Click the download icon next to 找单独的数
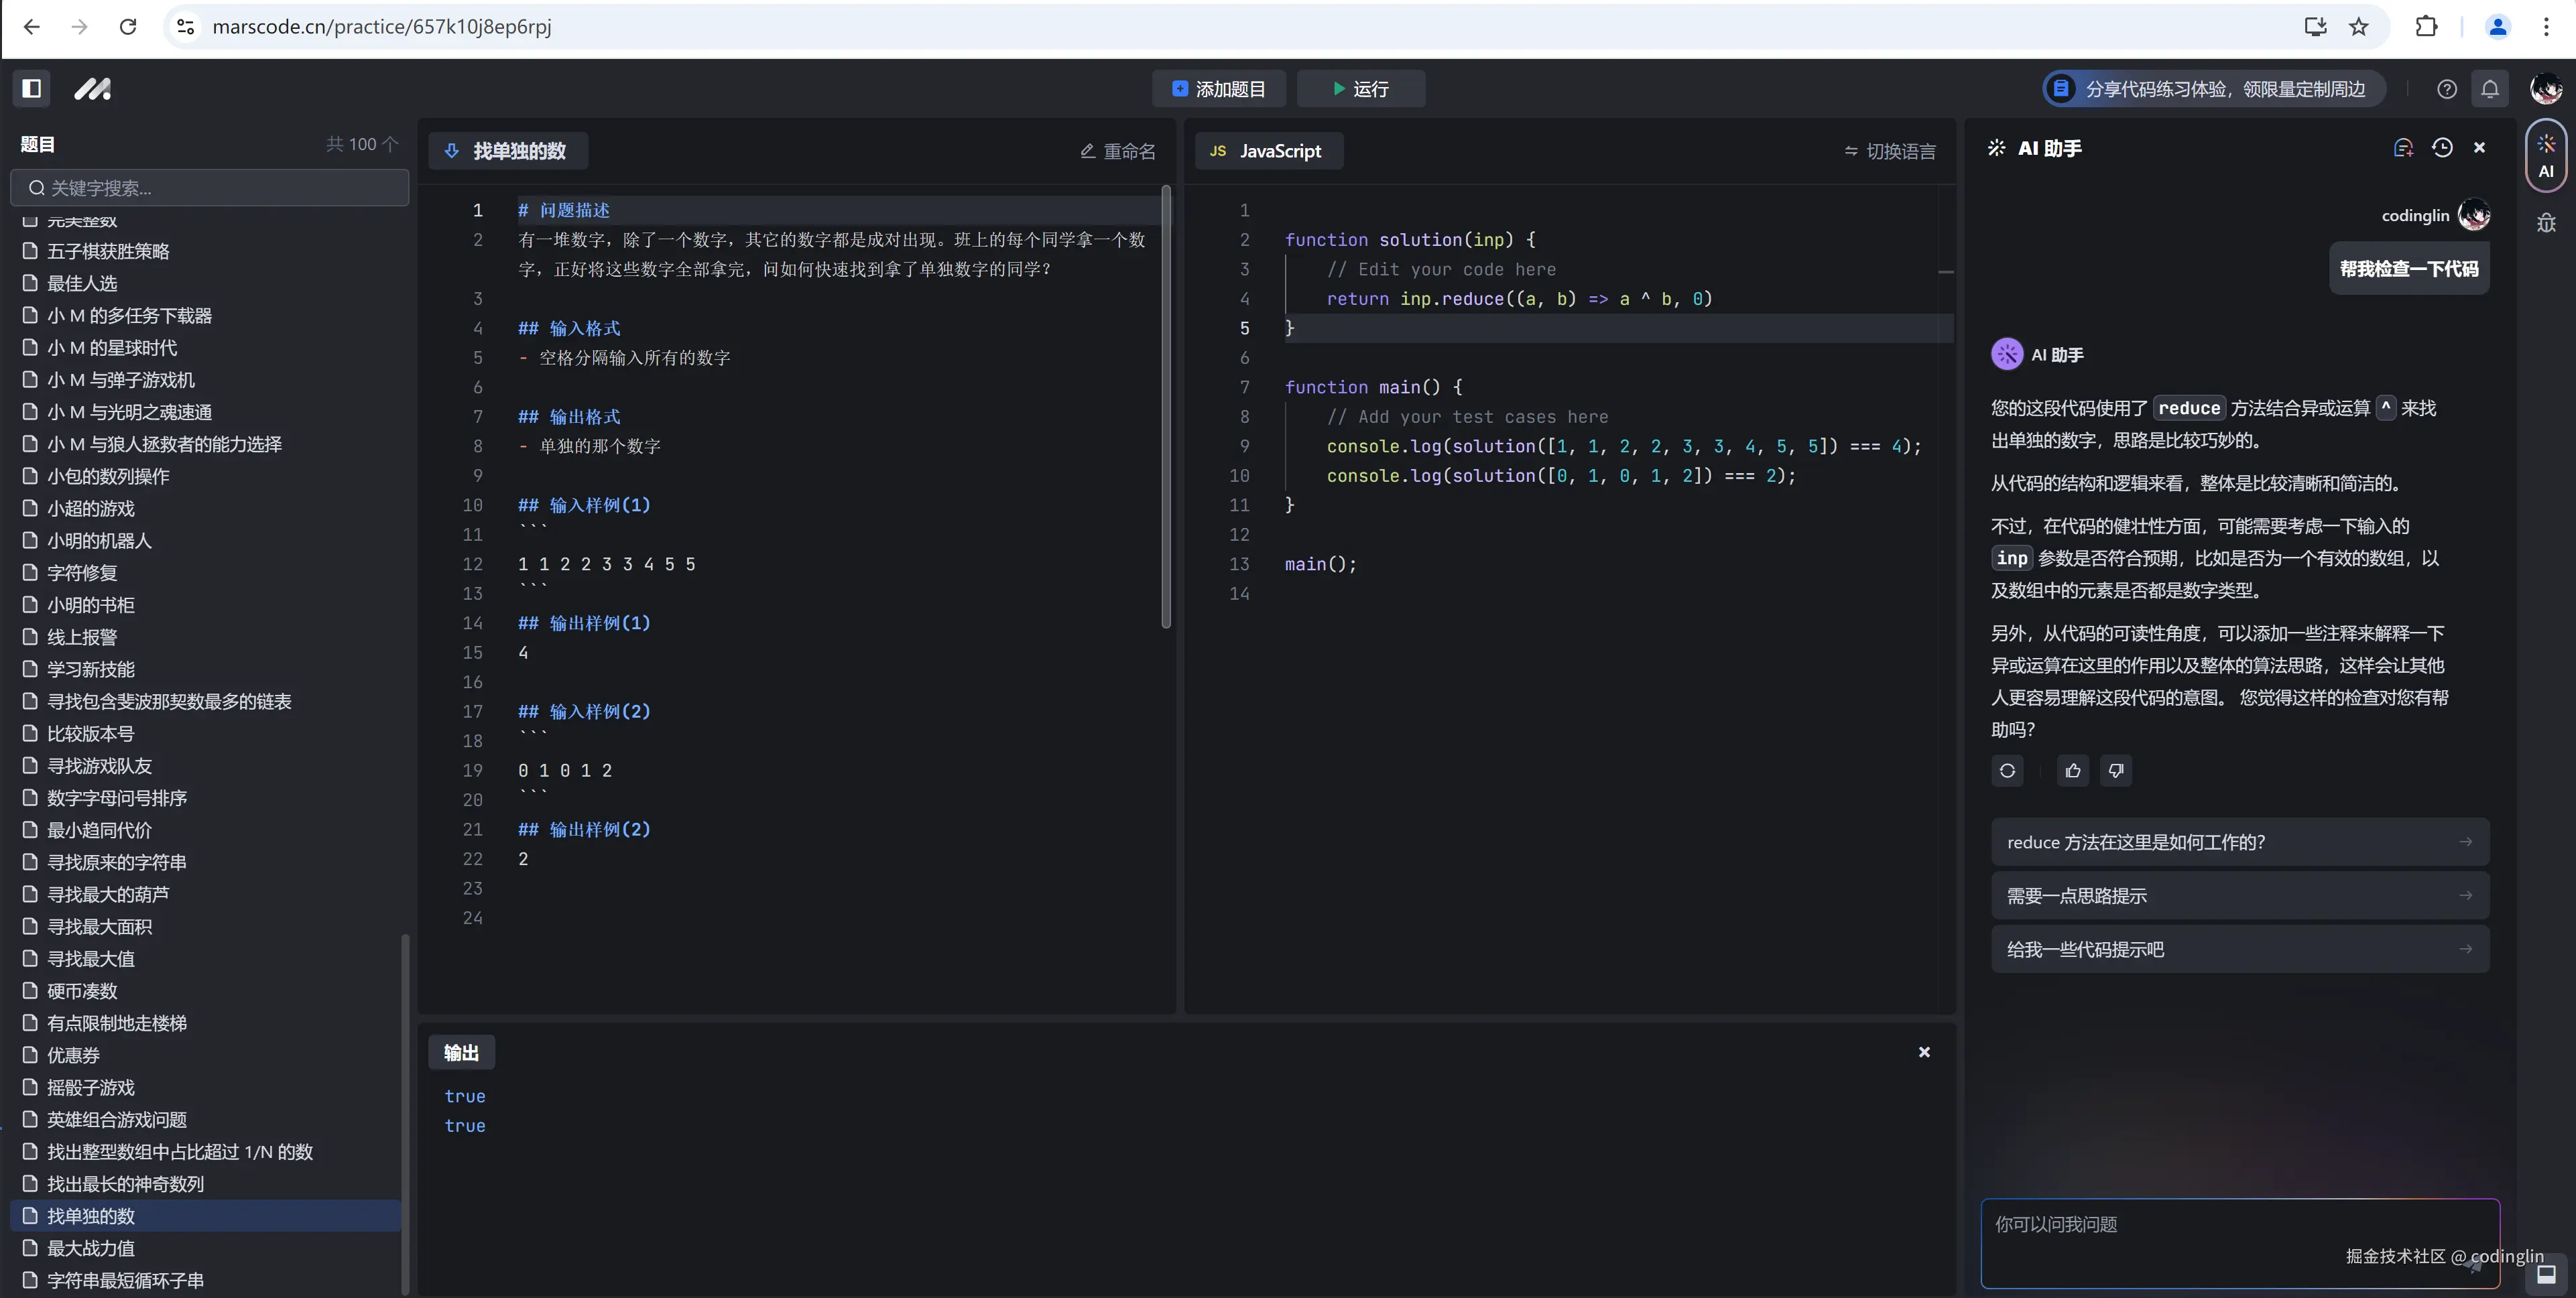Viewport: 2576px width, 1298px height. coord(451,150)
